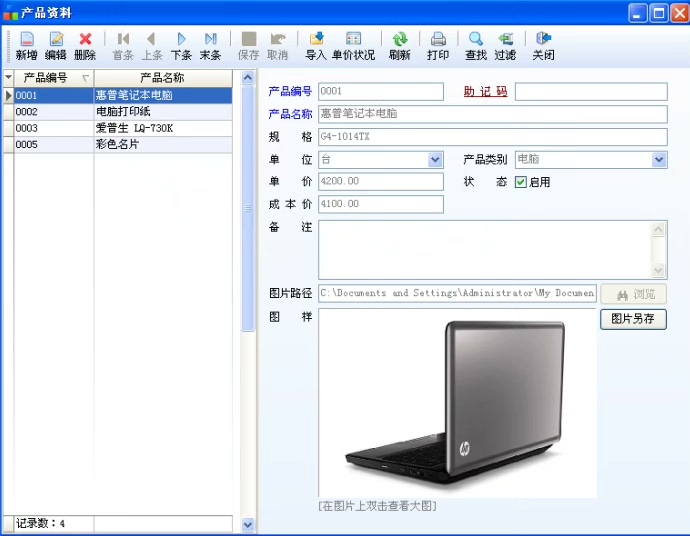Image resolution: width=690 pixels, height=536 pixels.
Task: Select the 0005 product code cell
Action: [x=54, y=144]
